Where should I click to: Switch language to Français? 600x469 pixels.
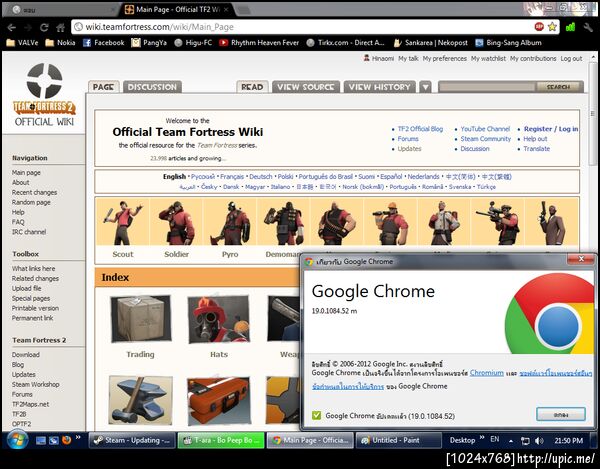232,177
